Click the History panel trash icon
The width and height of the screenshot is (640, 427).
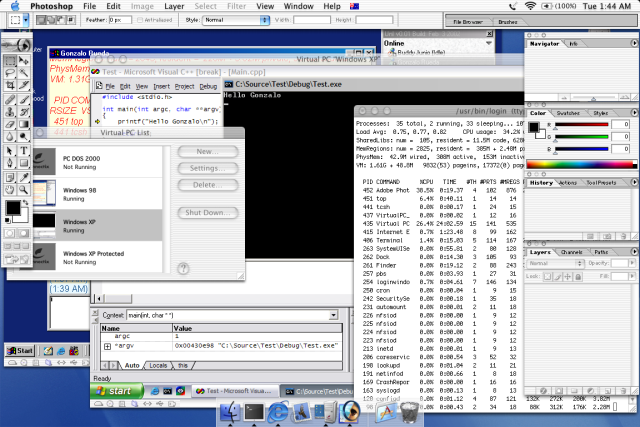[x=623, y=236]
